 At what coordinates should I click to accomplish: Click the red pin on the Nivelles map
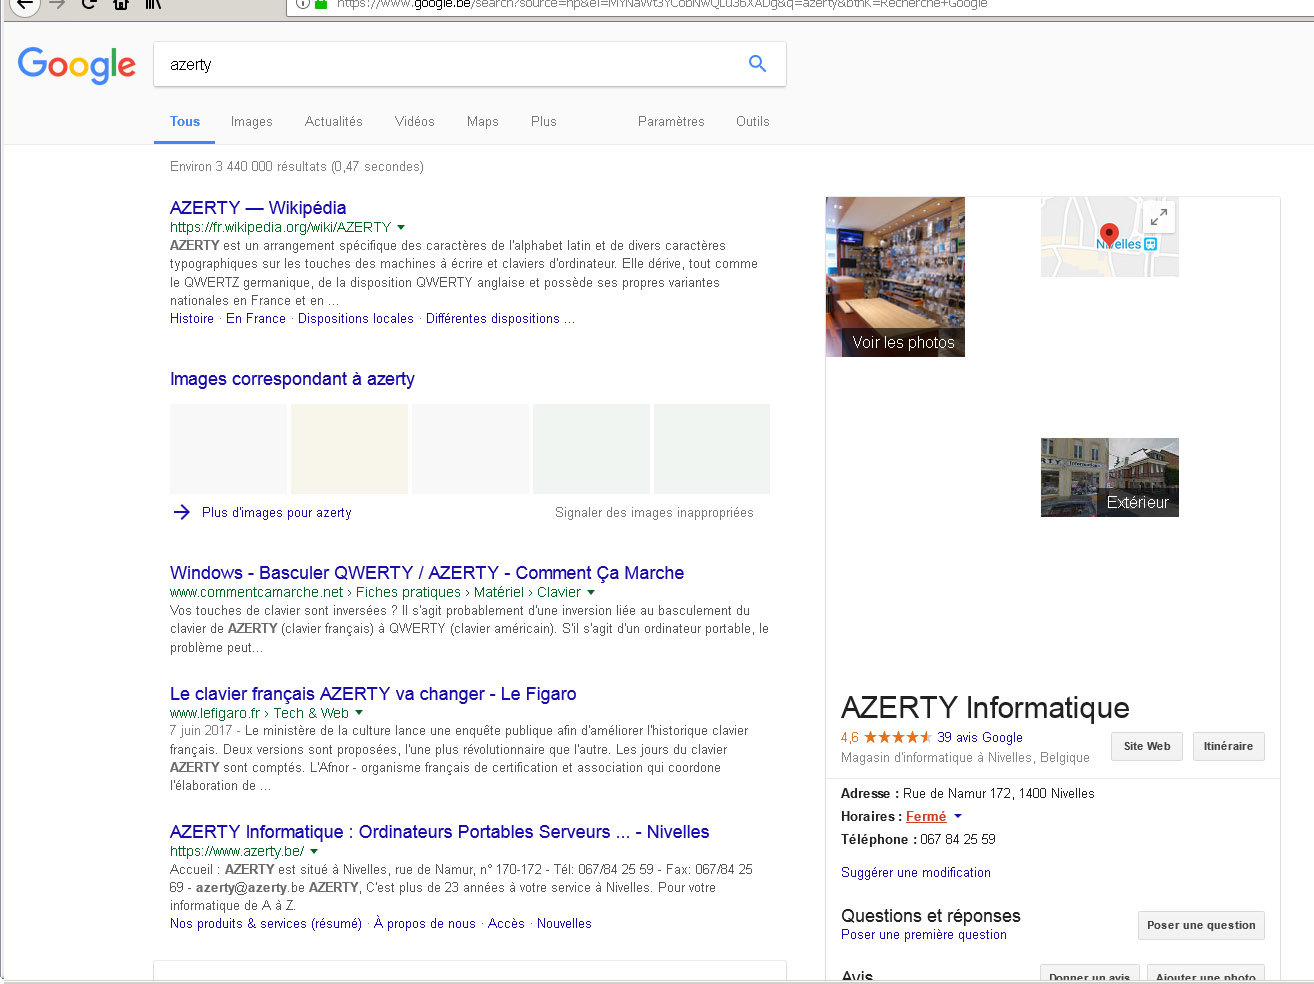click(1108, 236)
